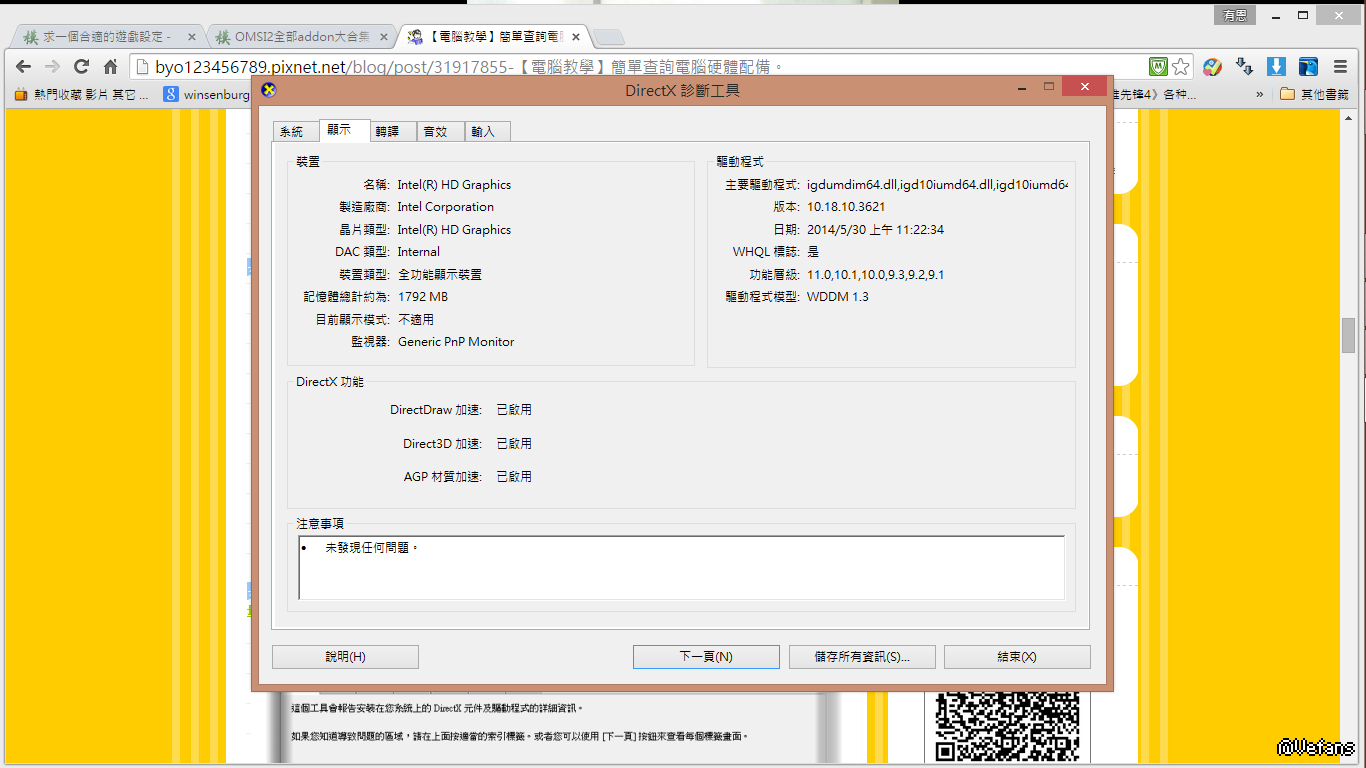The image size is (1366, 768).
Task: Select the feature levels 11.0,10.1,10.0,9.3,9.2,9.1
Action: (x=876, y=275)
